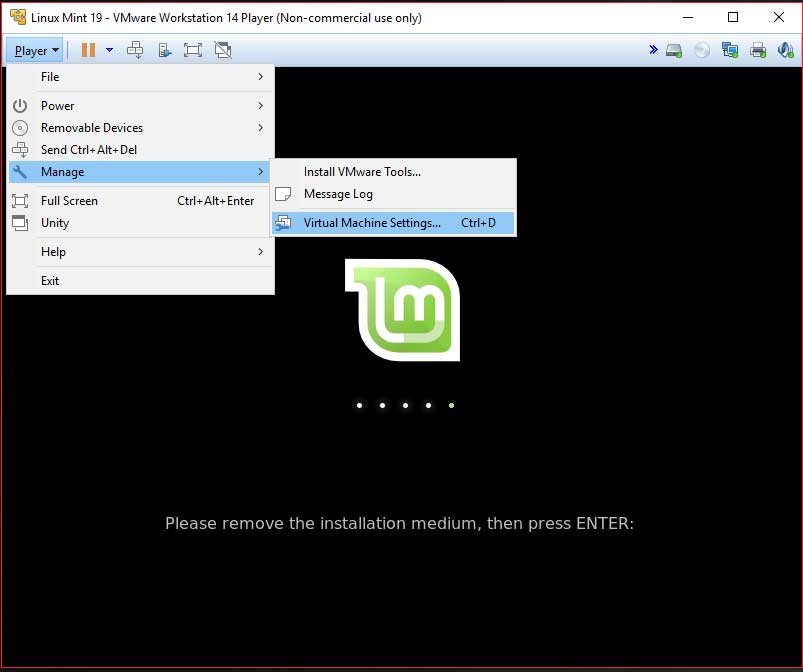Click the disc icon beside Removable Devices
Image resolution: width=803 pixels, height=672 pixels.
coord(20,128)
